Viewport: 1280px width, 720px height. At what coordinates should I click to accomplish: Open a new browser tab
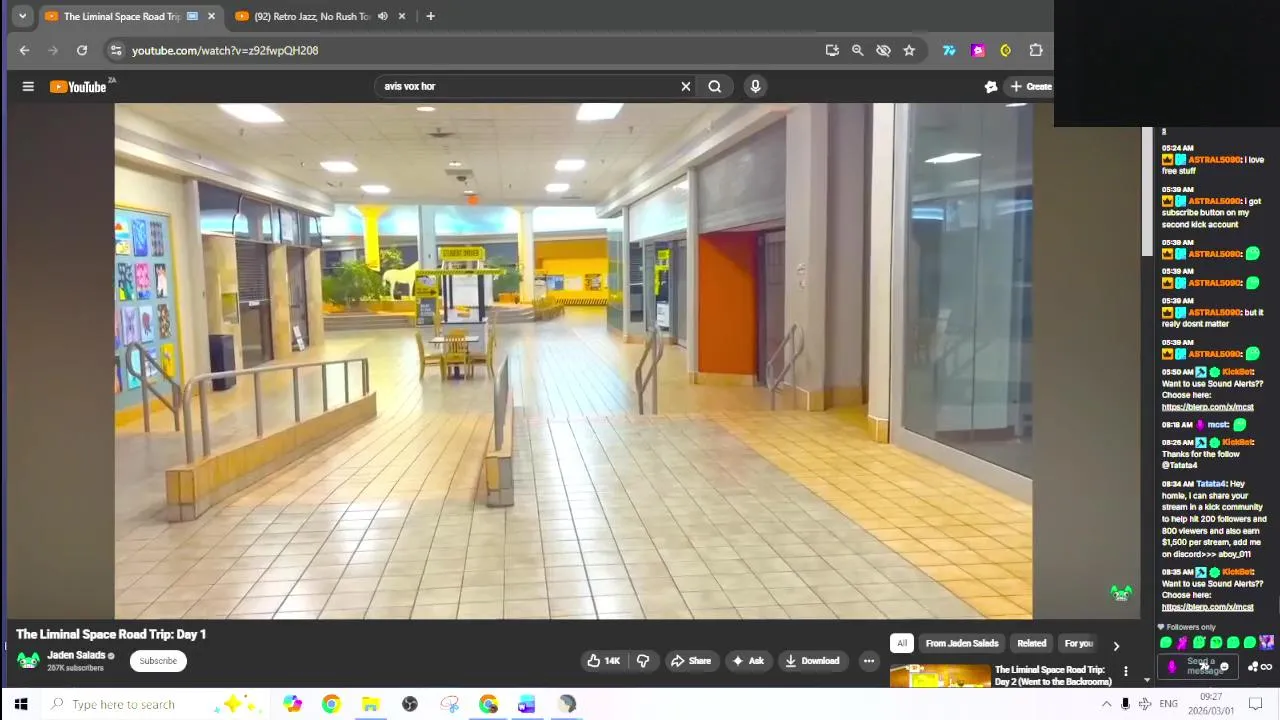coord(430,16)
